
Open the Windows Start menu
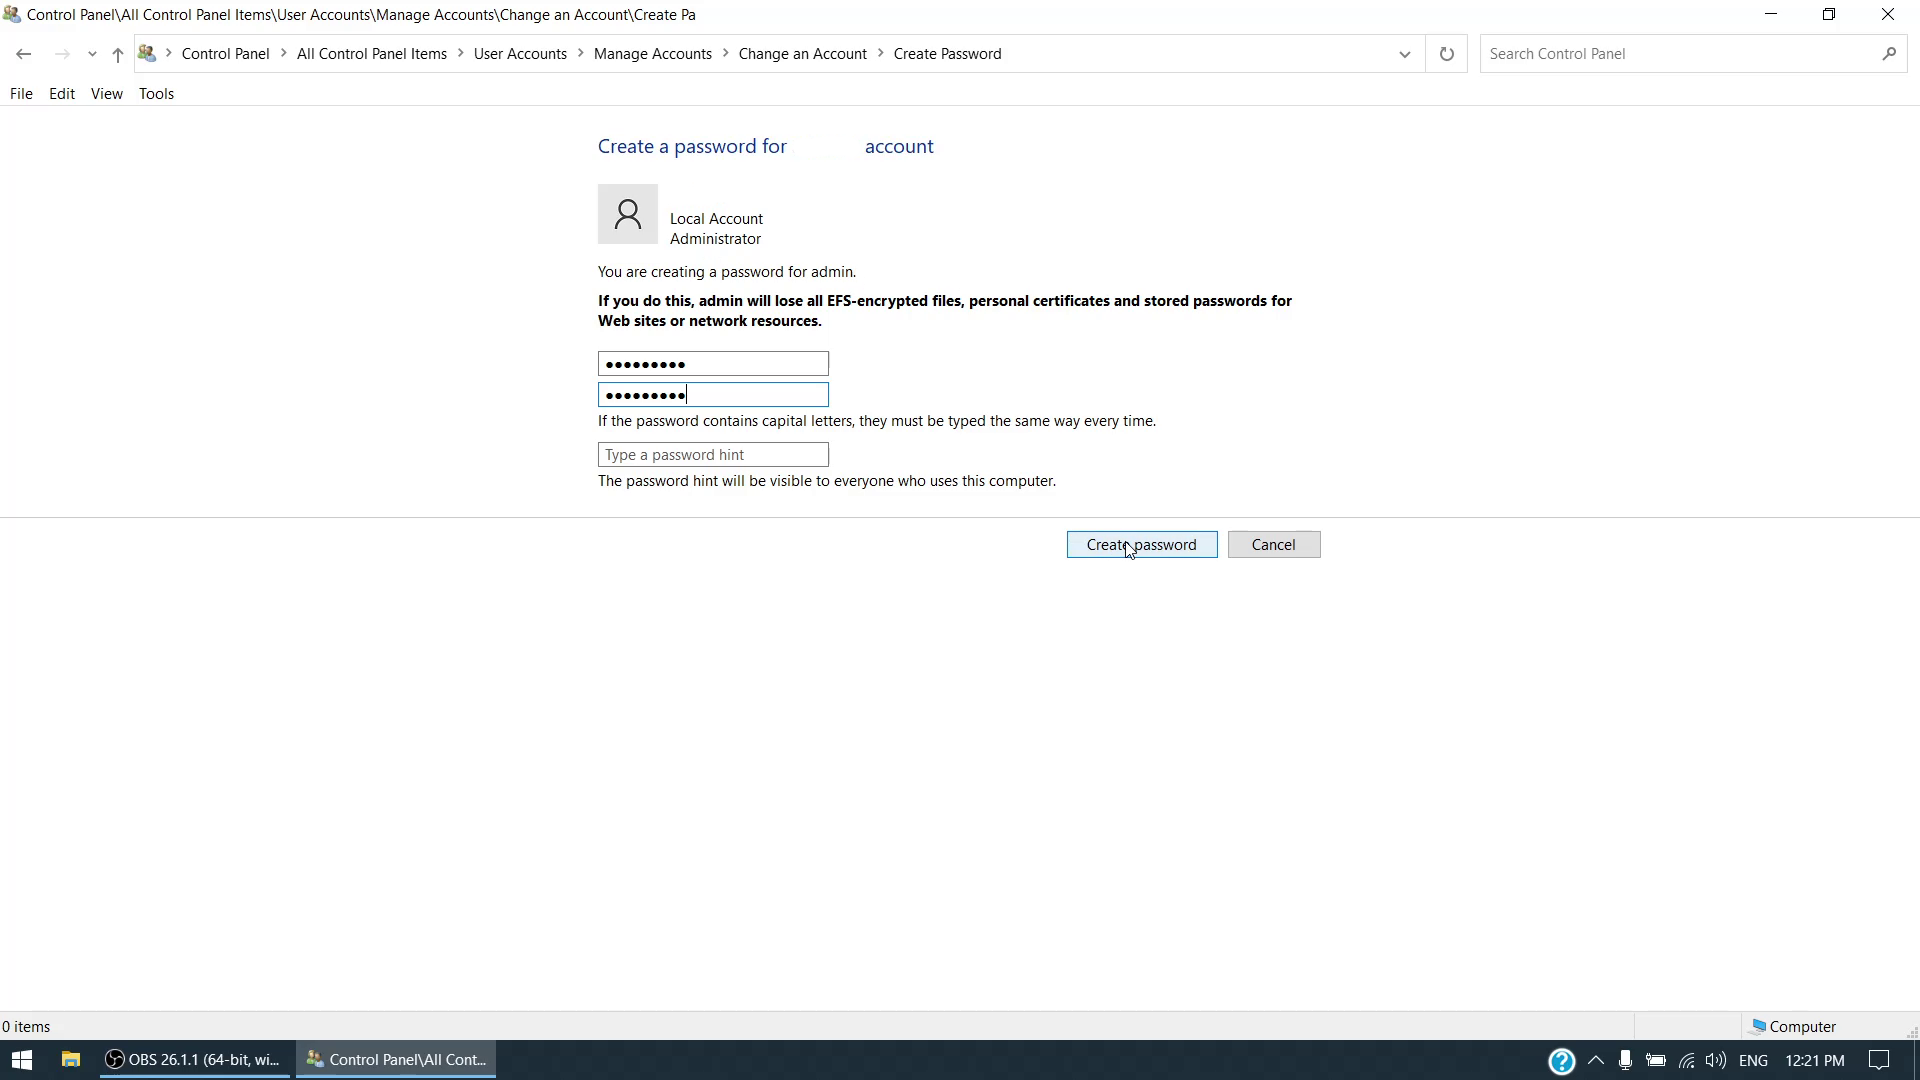click(22, 1060)
